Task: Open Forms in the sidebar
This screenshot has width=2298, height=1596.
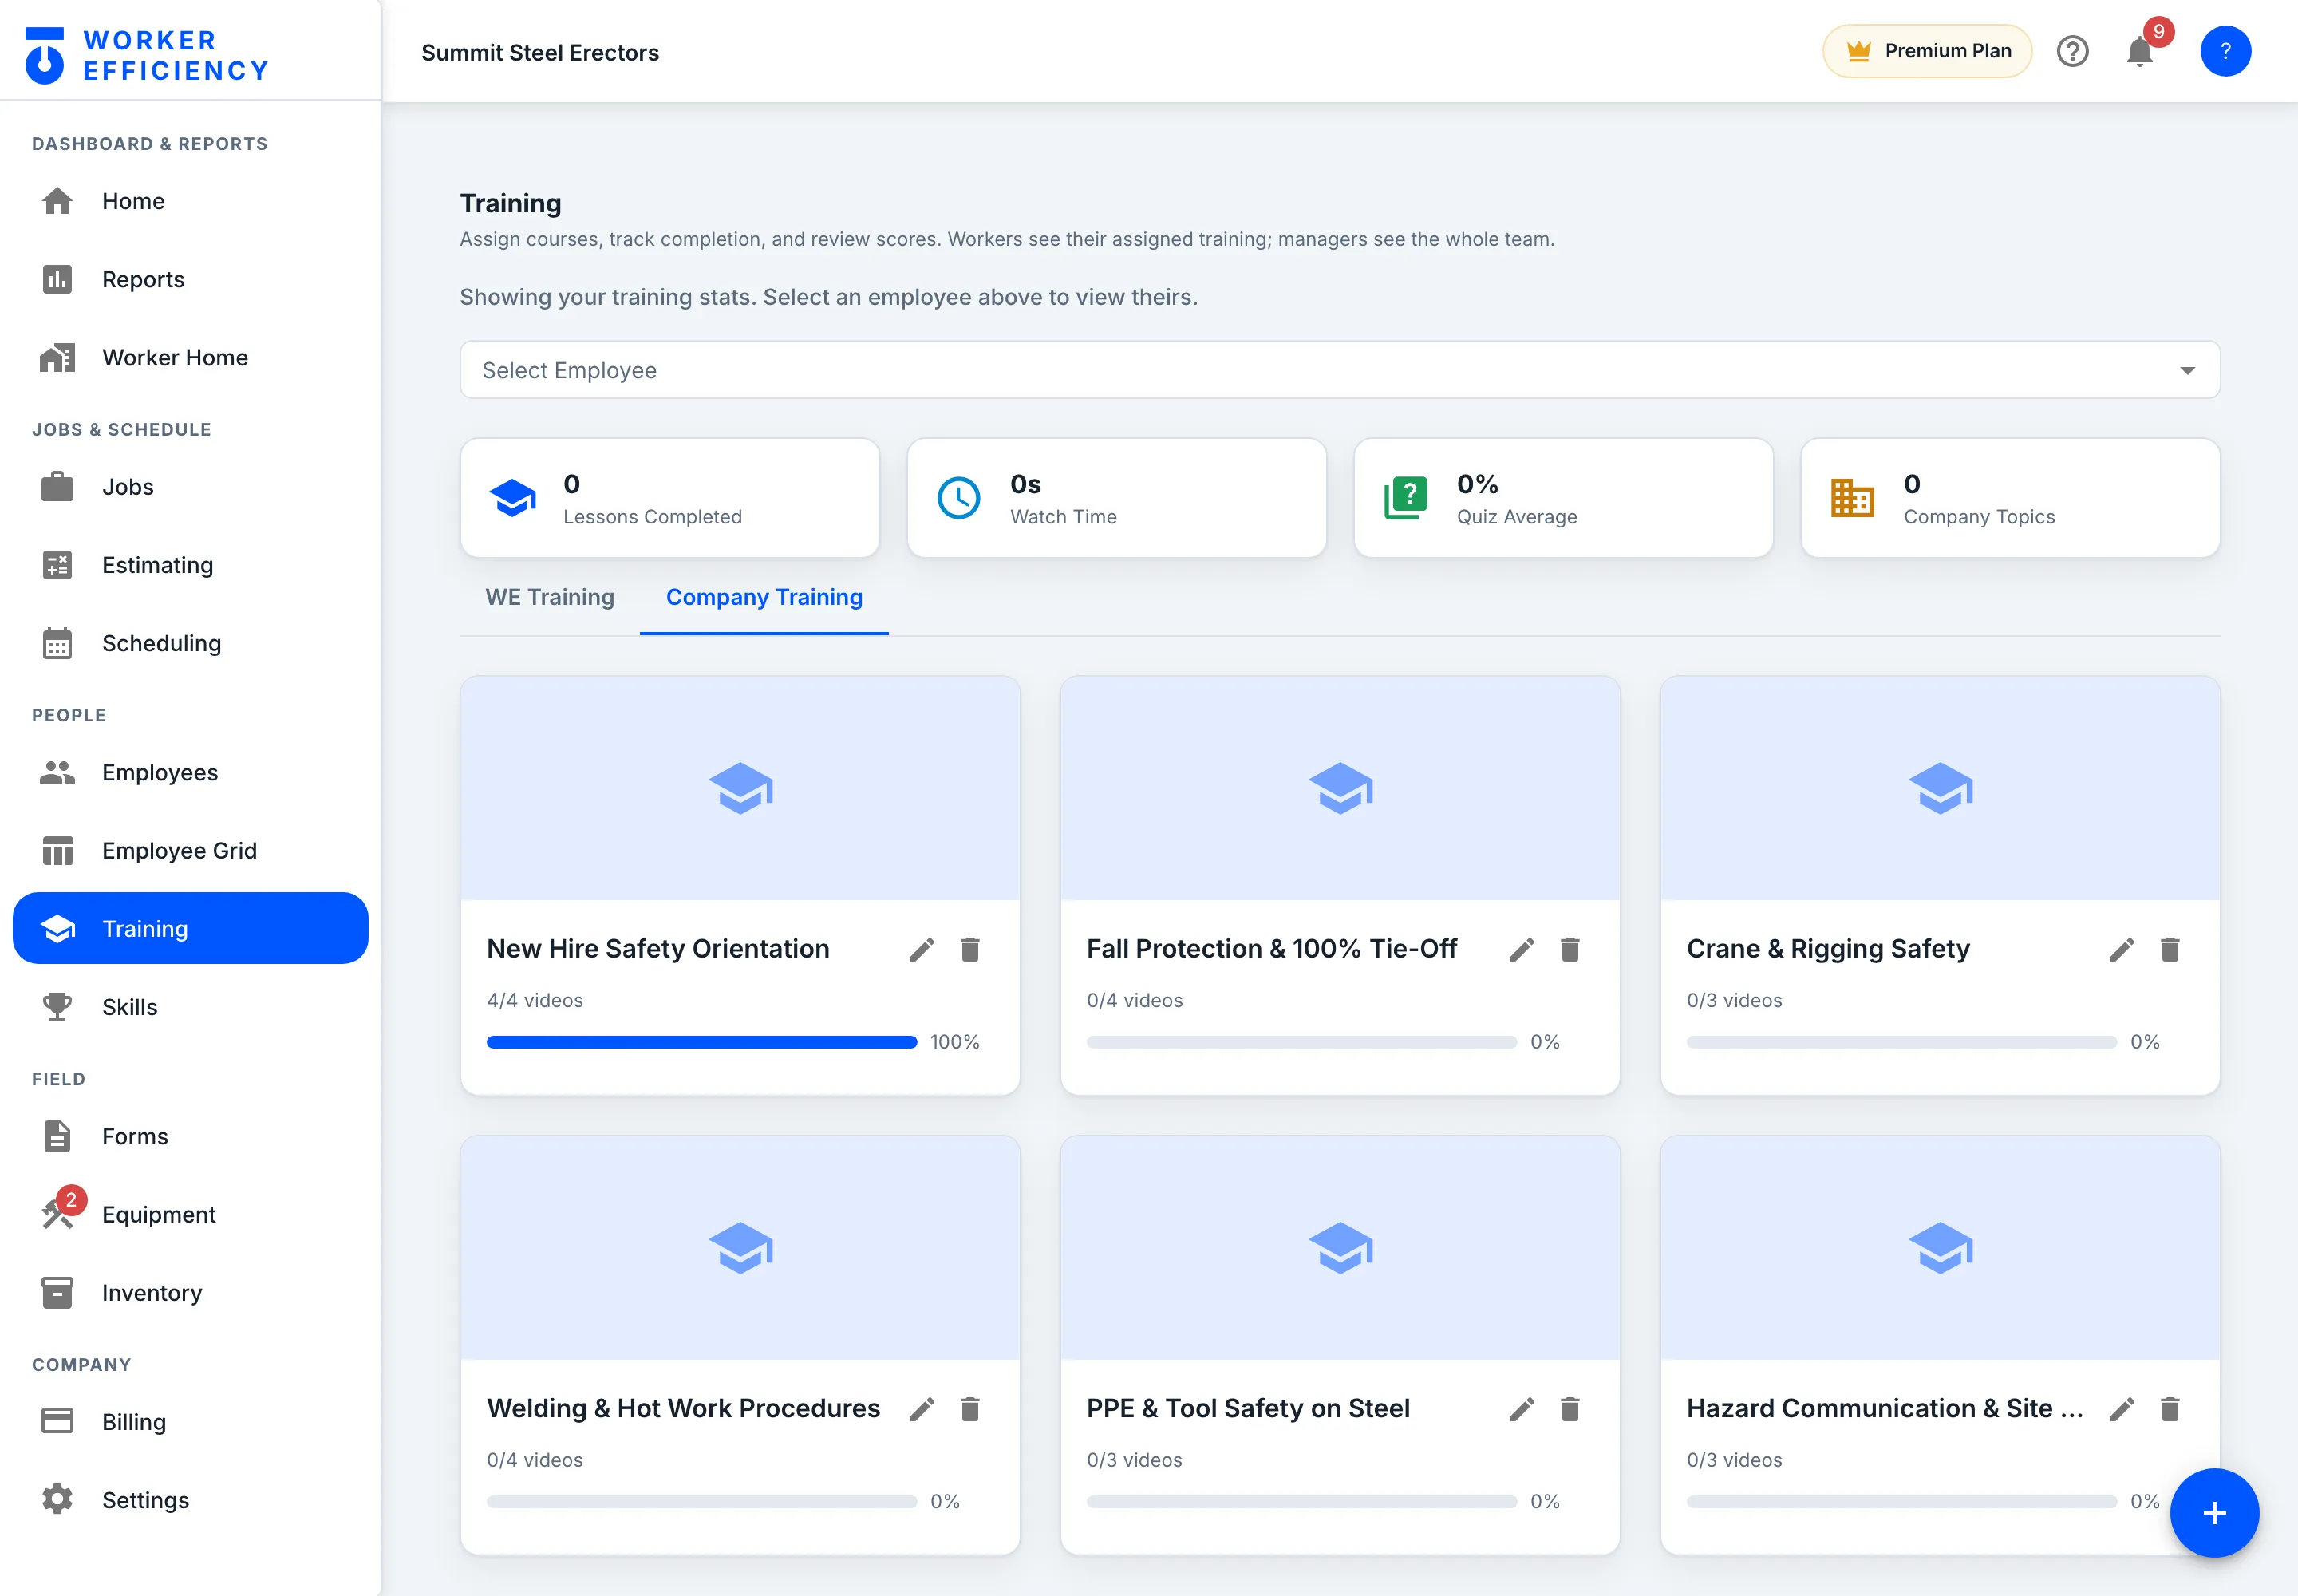Action: (190, 1136)
